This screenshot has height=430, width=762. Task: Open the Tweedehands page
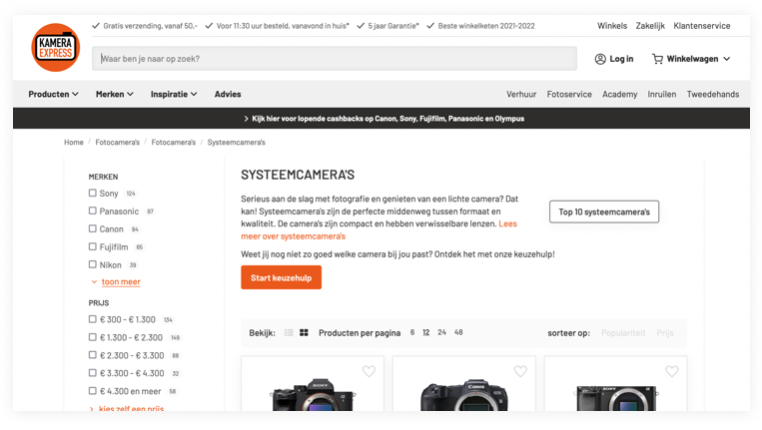coord(712,94)
